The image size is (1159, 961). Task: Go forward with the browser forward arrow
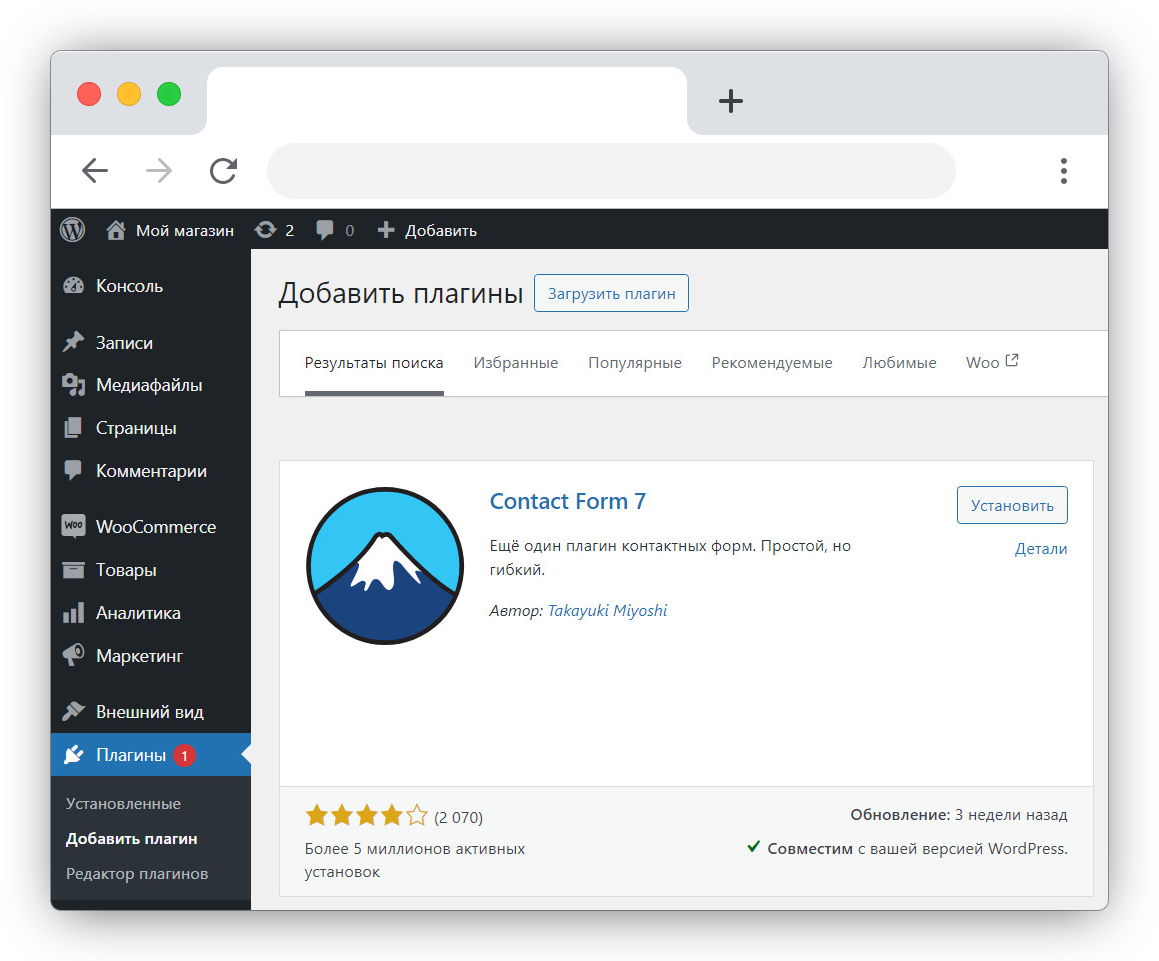tap(159, 171)
